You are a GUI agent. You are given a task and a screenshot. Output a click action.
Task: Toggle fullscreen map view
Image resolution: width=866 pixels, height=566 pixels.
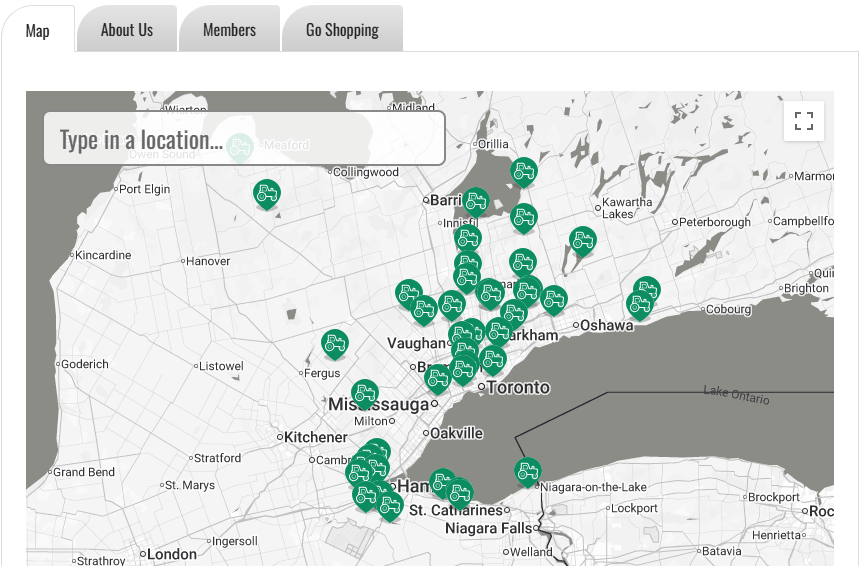click(x=803, y=122)
